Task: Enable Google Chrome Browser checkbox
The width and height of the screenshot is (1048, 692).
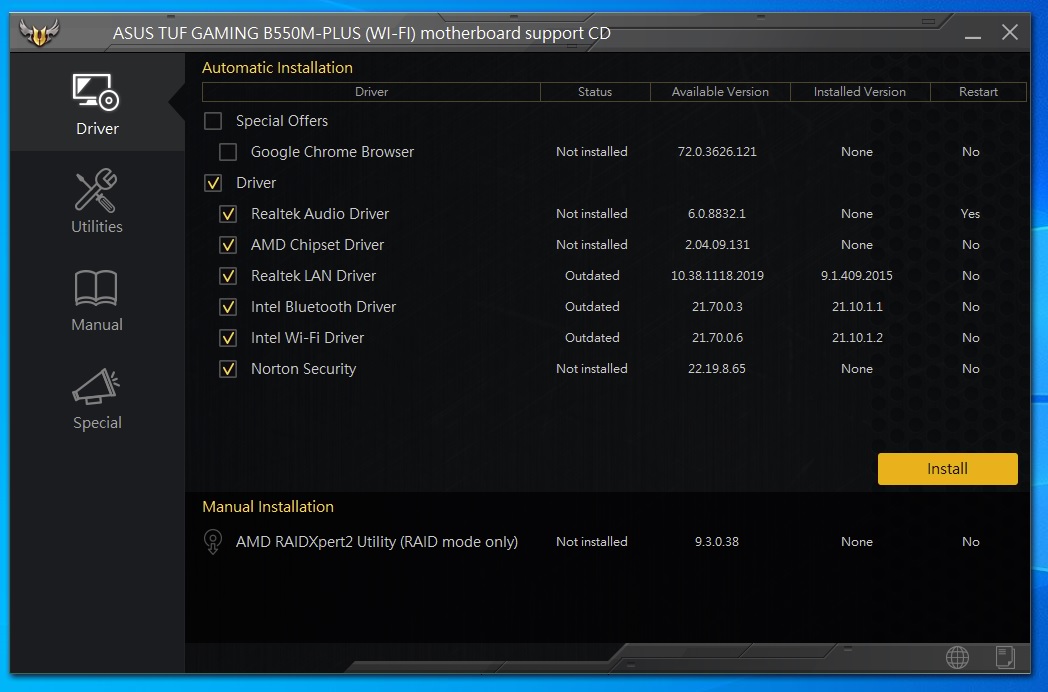Action: 228,152
